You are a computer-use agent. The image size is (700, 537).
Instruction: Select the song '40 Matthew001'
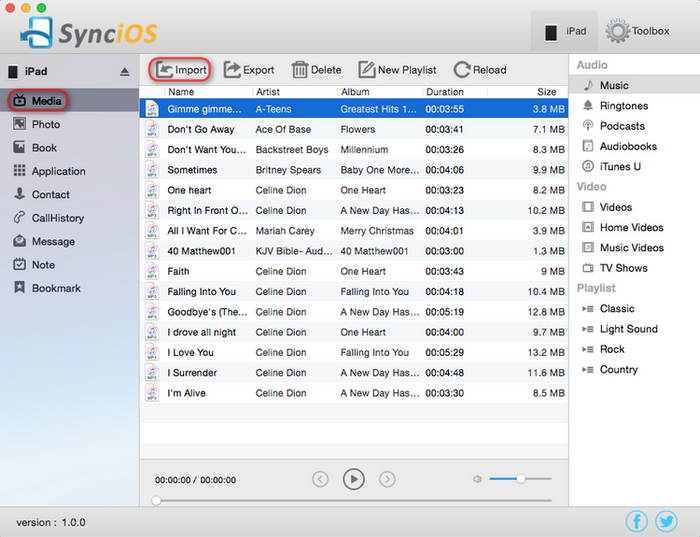[354, 251]
